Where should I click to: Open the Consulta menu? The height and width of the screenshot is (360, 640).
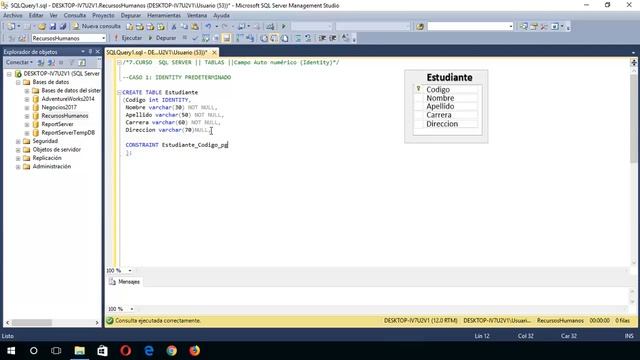click(x=75, y=16)
